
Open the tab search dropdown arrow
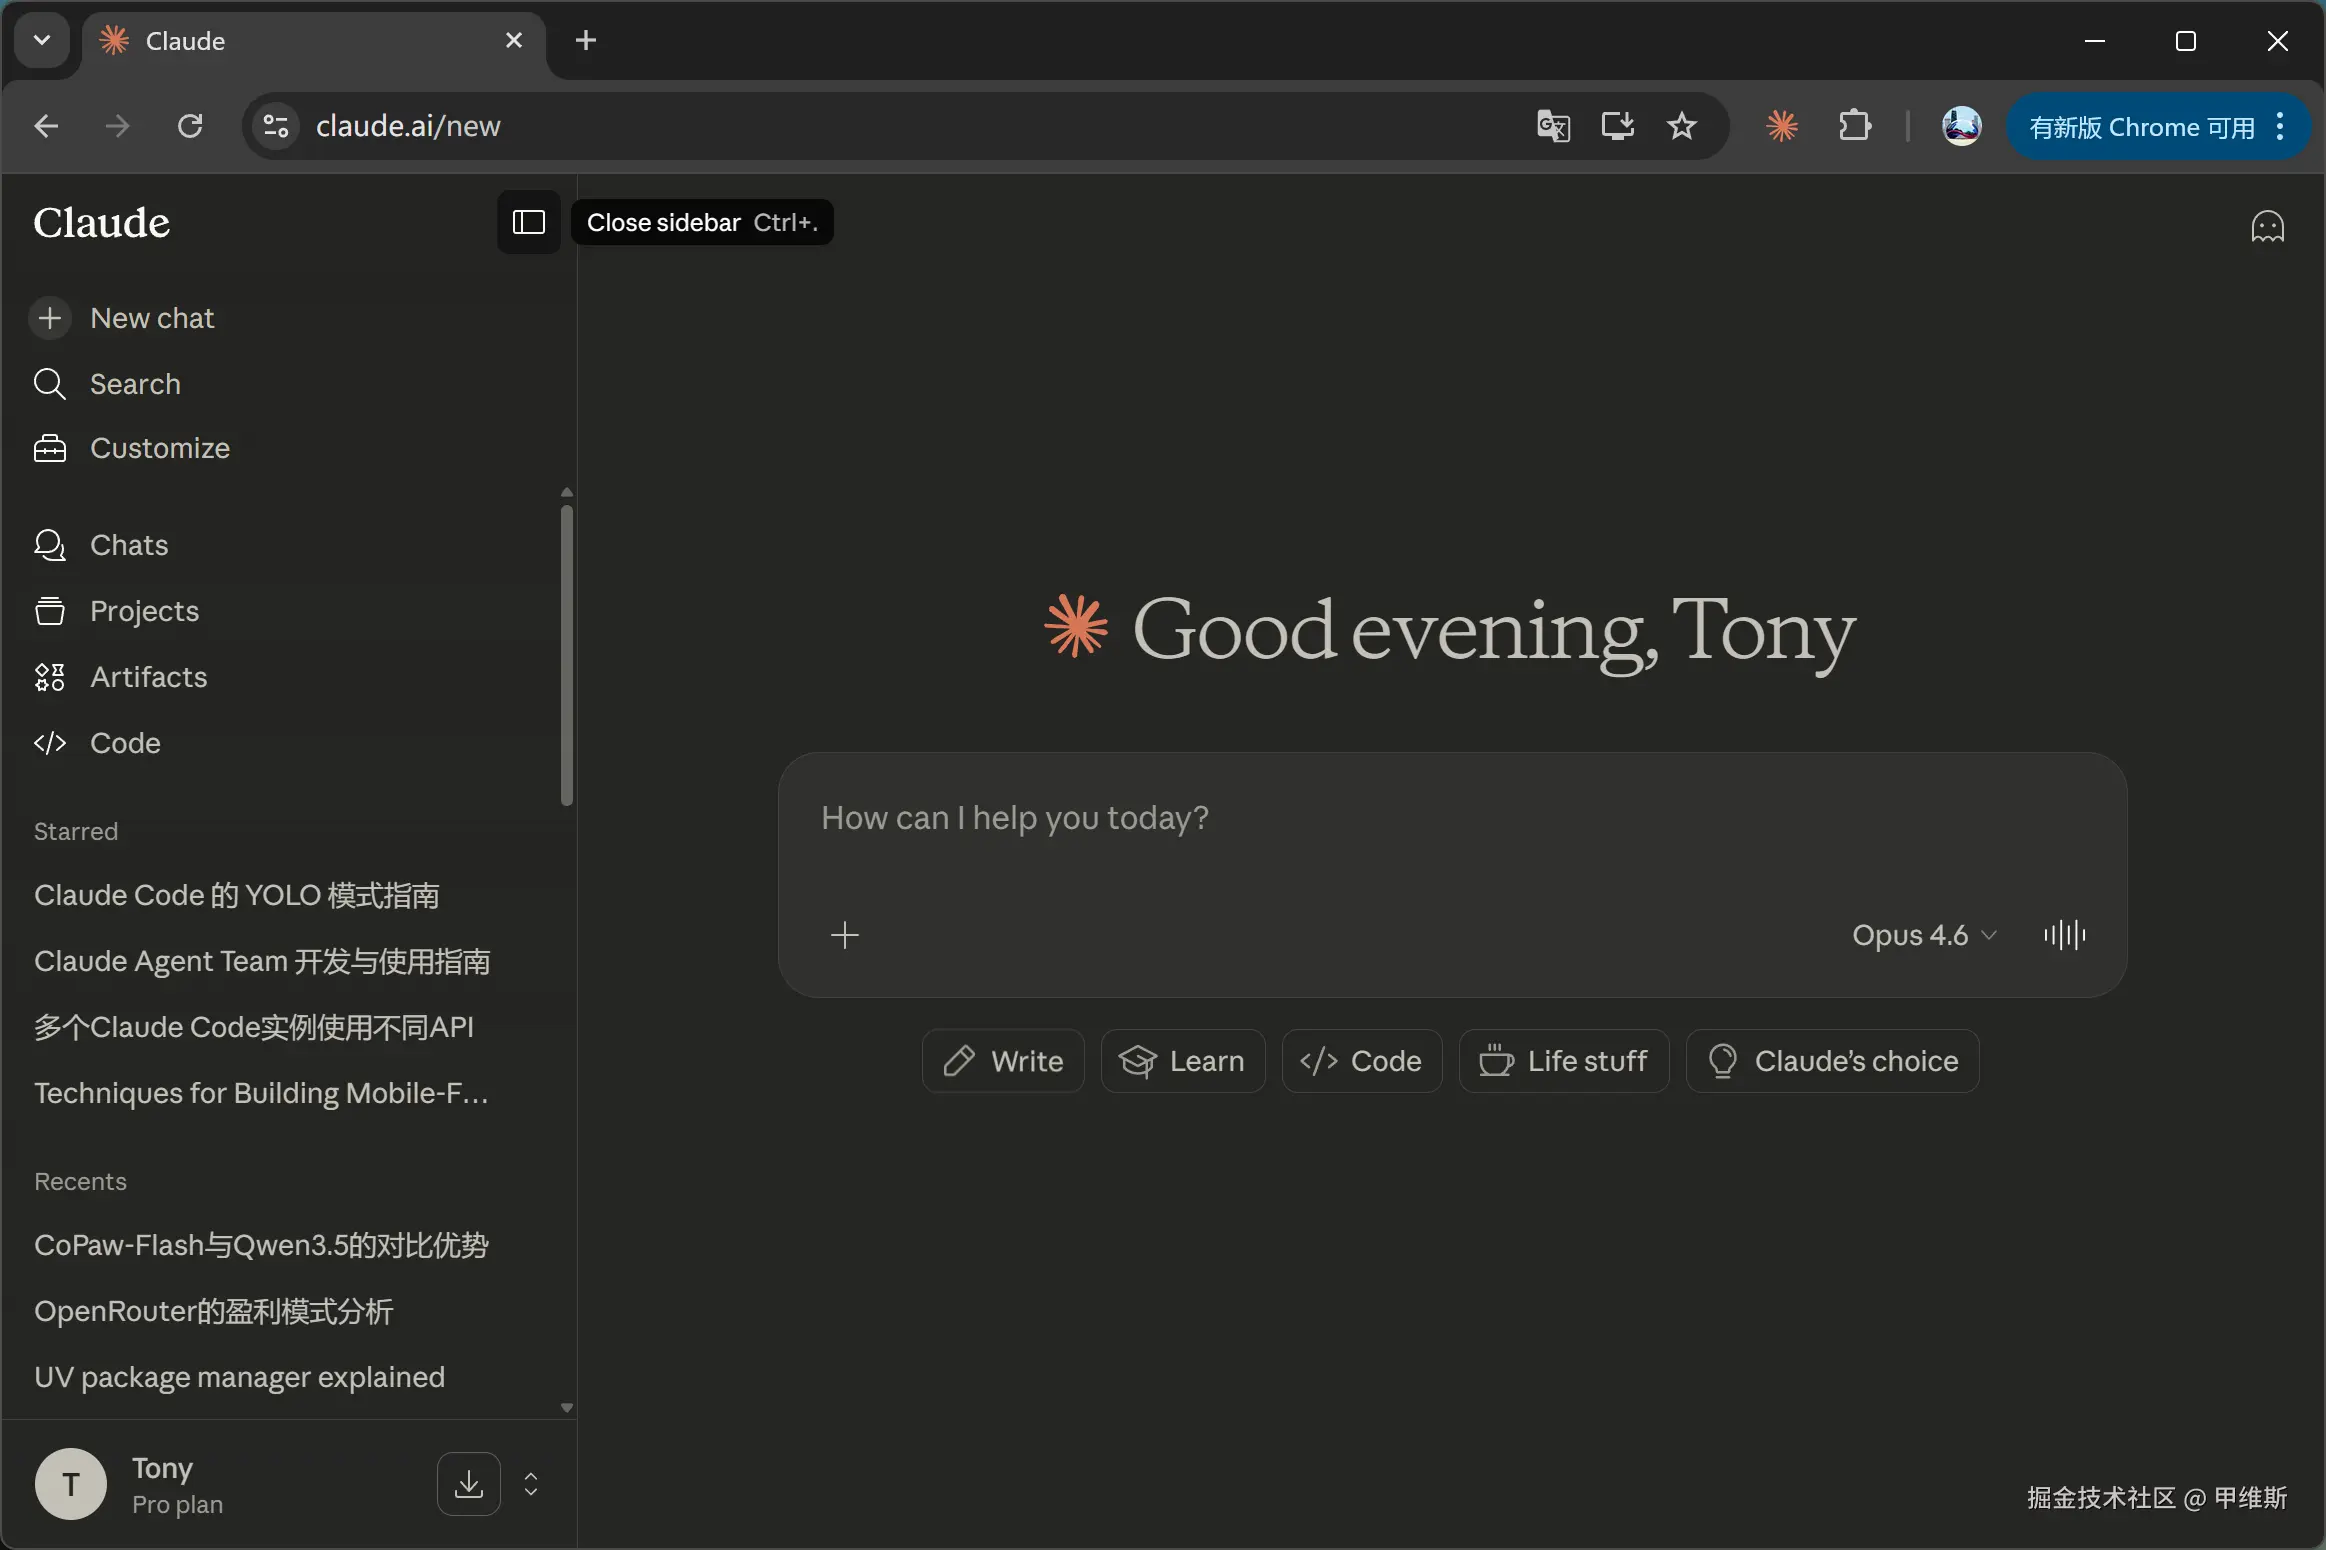(42, 40)
